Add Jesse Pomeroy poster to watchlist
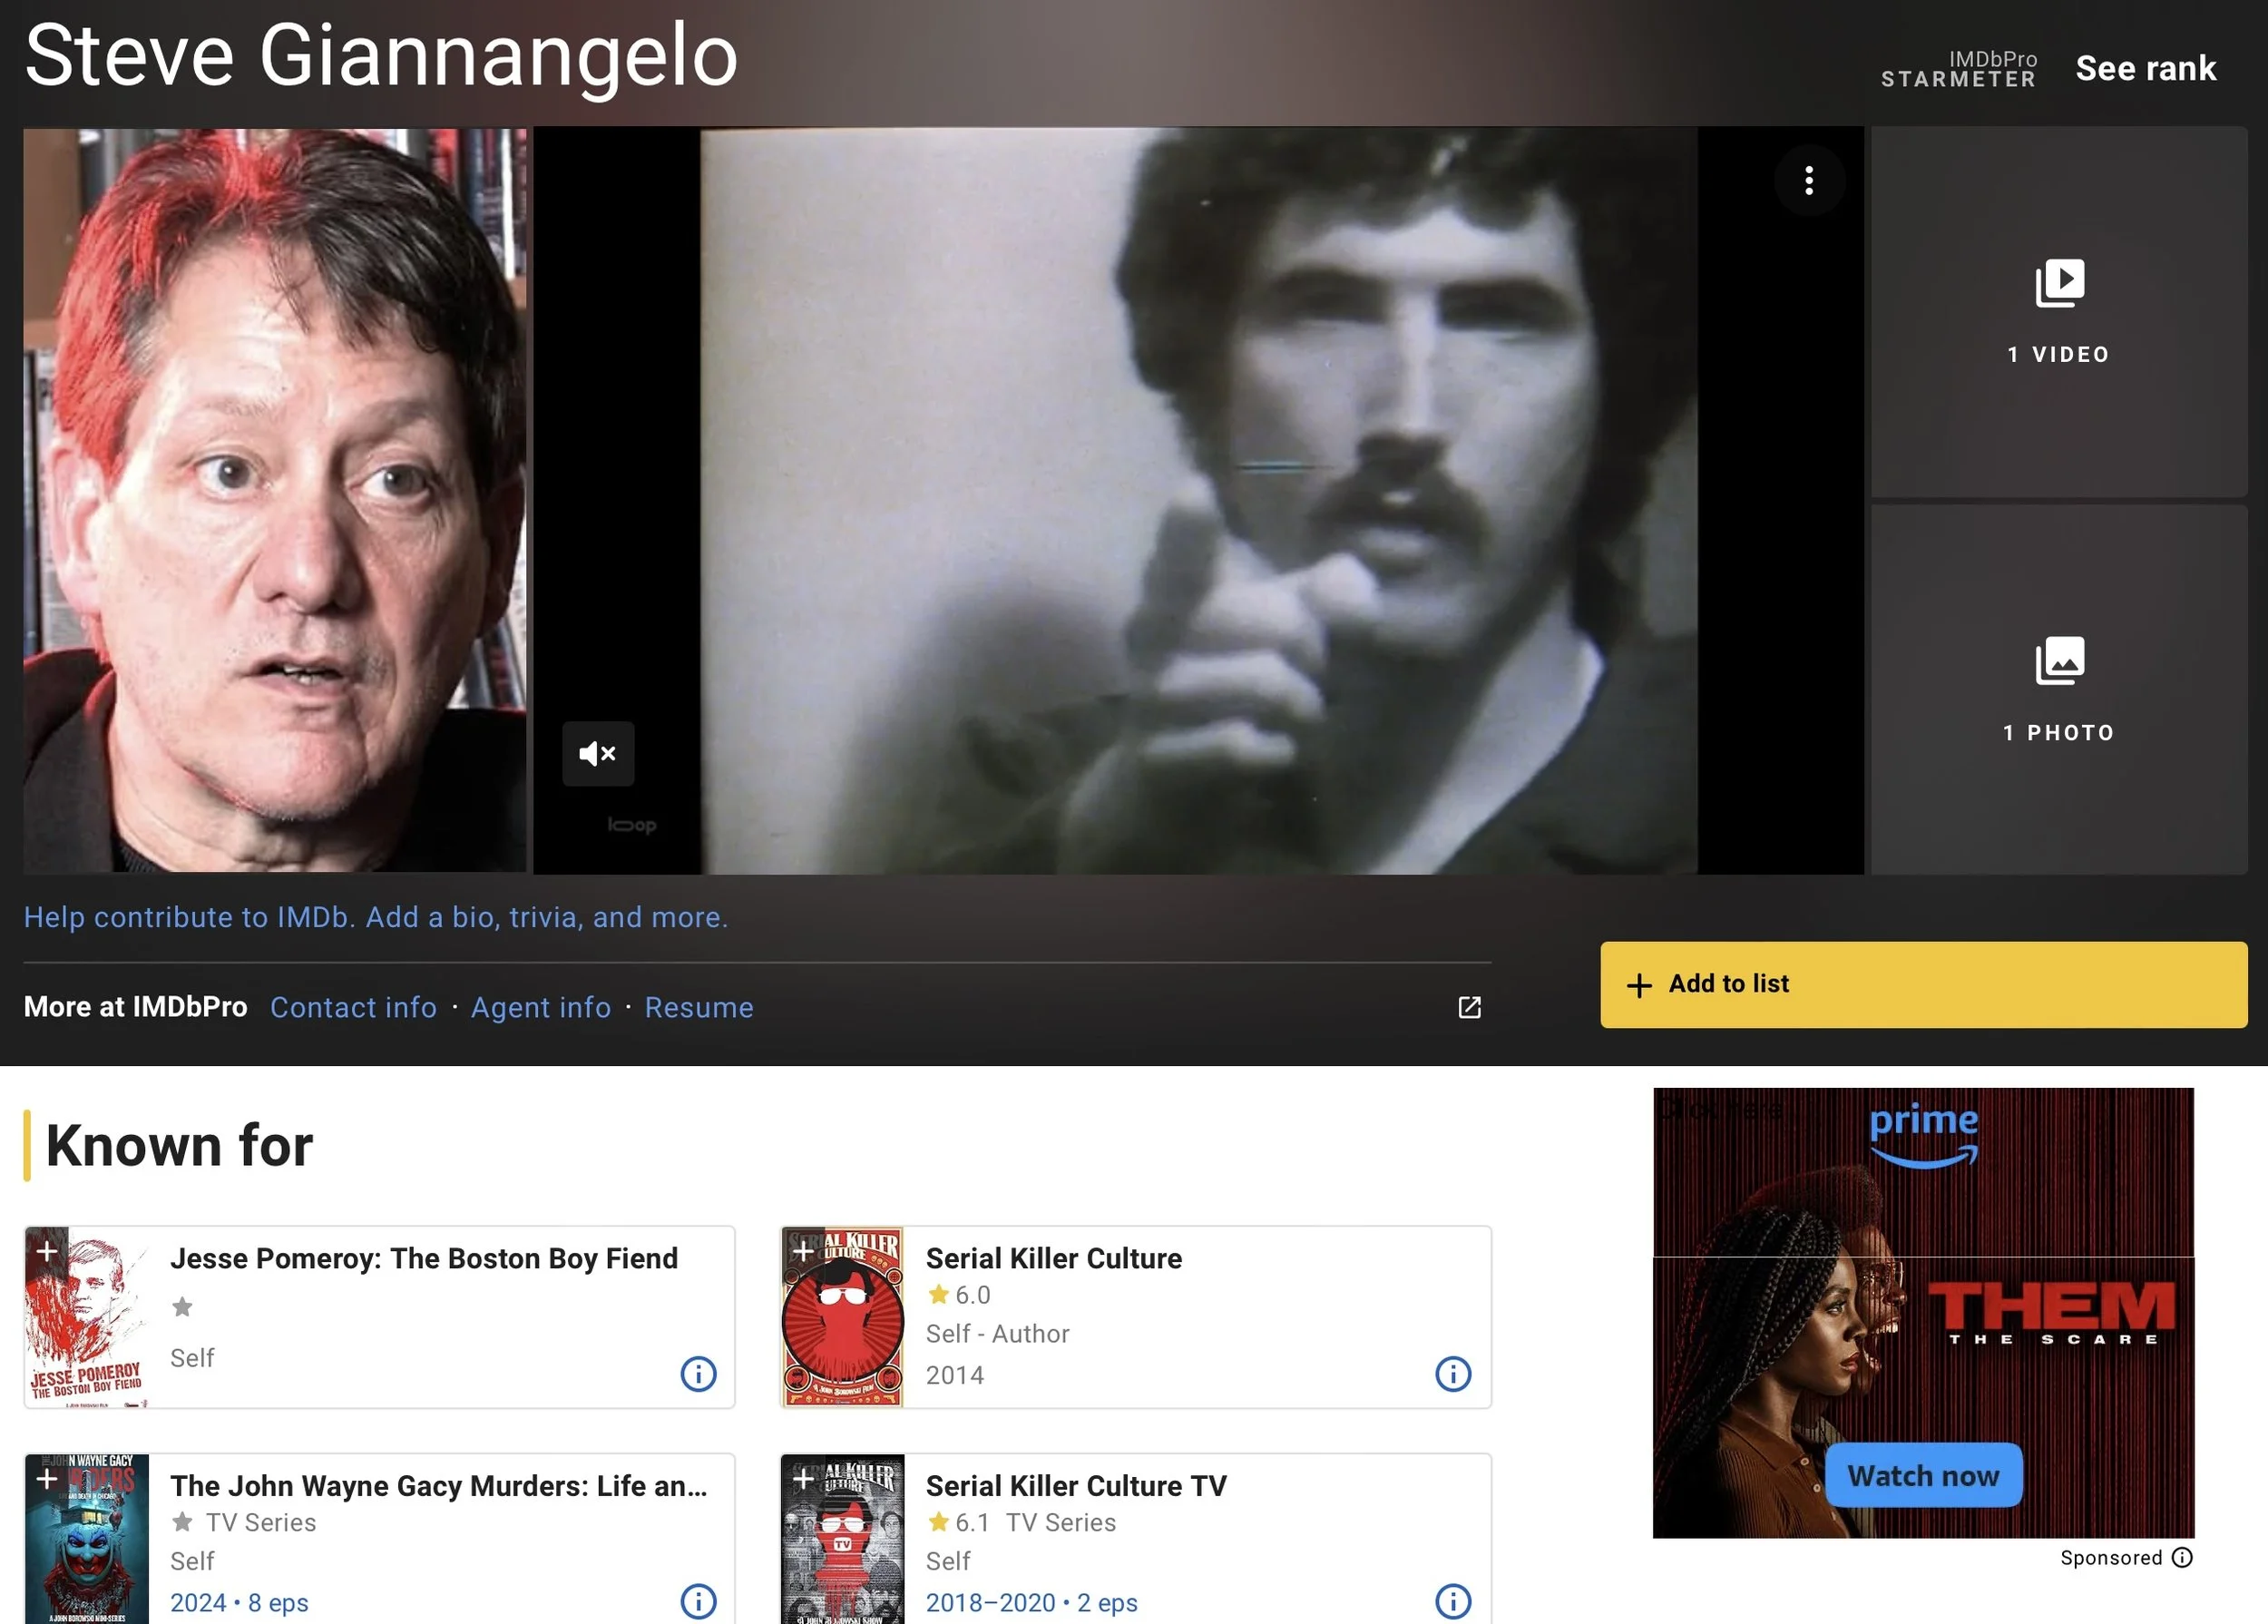Screen dimensions: 2268x1624 [x=46, y=1251]
